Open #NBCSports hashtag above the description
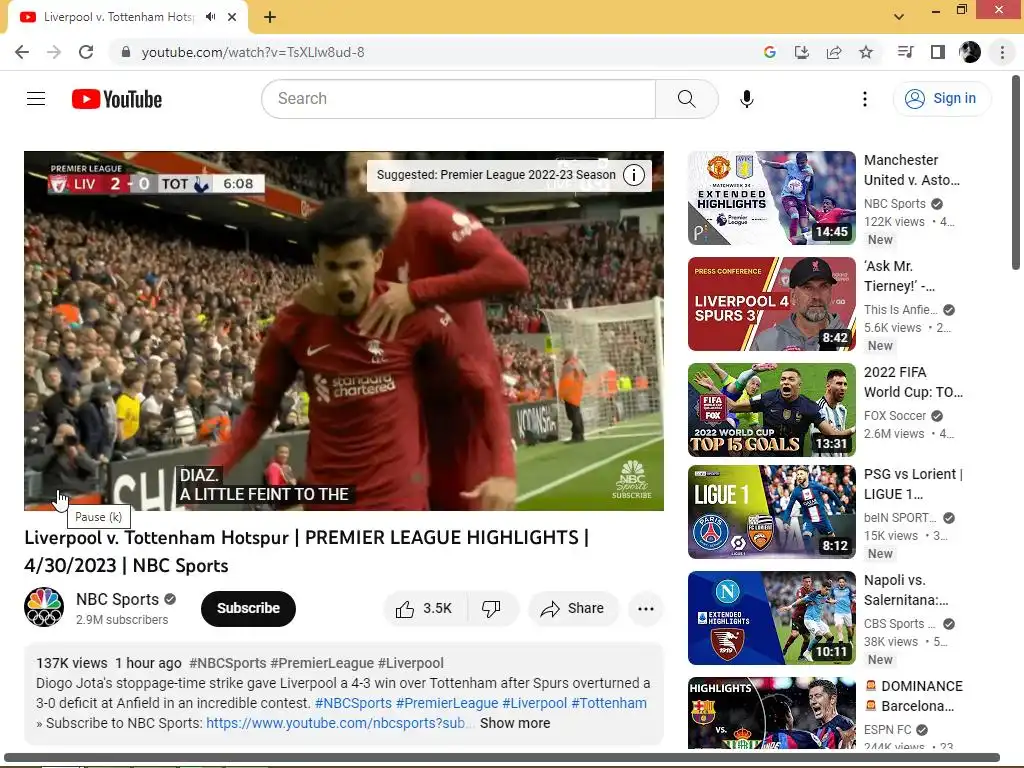This screenshot has height=768, width=1024. tap(227, 664)
